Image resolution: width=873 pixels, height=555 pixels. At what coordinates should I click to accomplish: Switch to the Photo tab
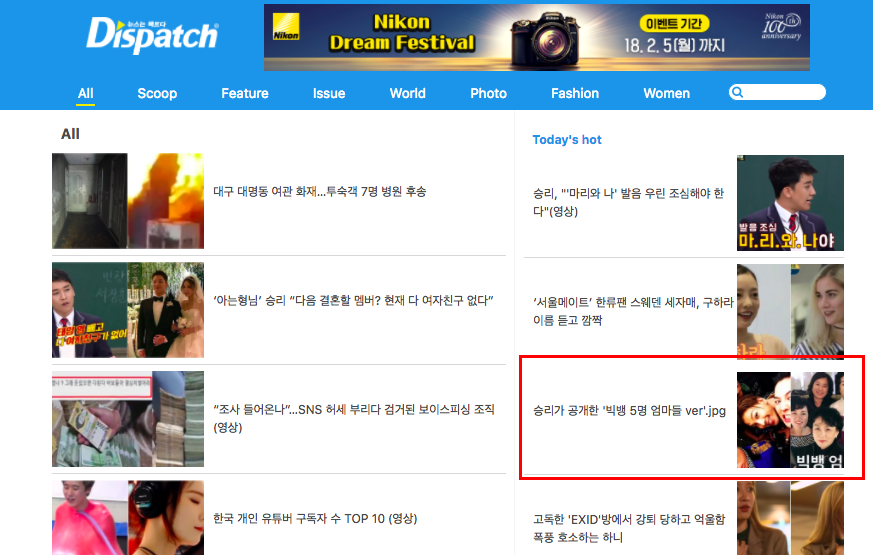(488, 94)
